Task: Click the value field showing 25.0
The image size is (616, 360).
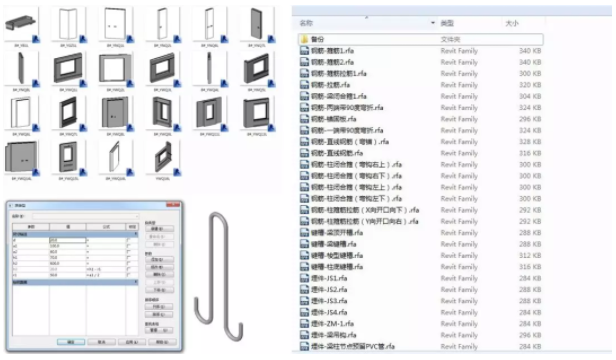Action: click(x=68, y=240)
